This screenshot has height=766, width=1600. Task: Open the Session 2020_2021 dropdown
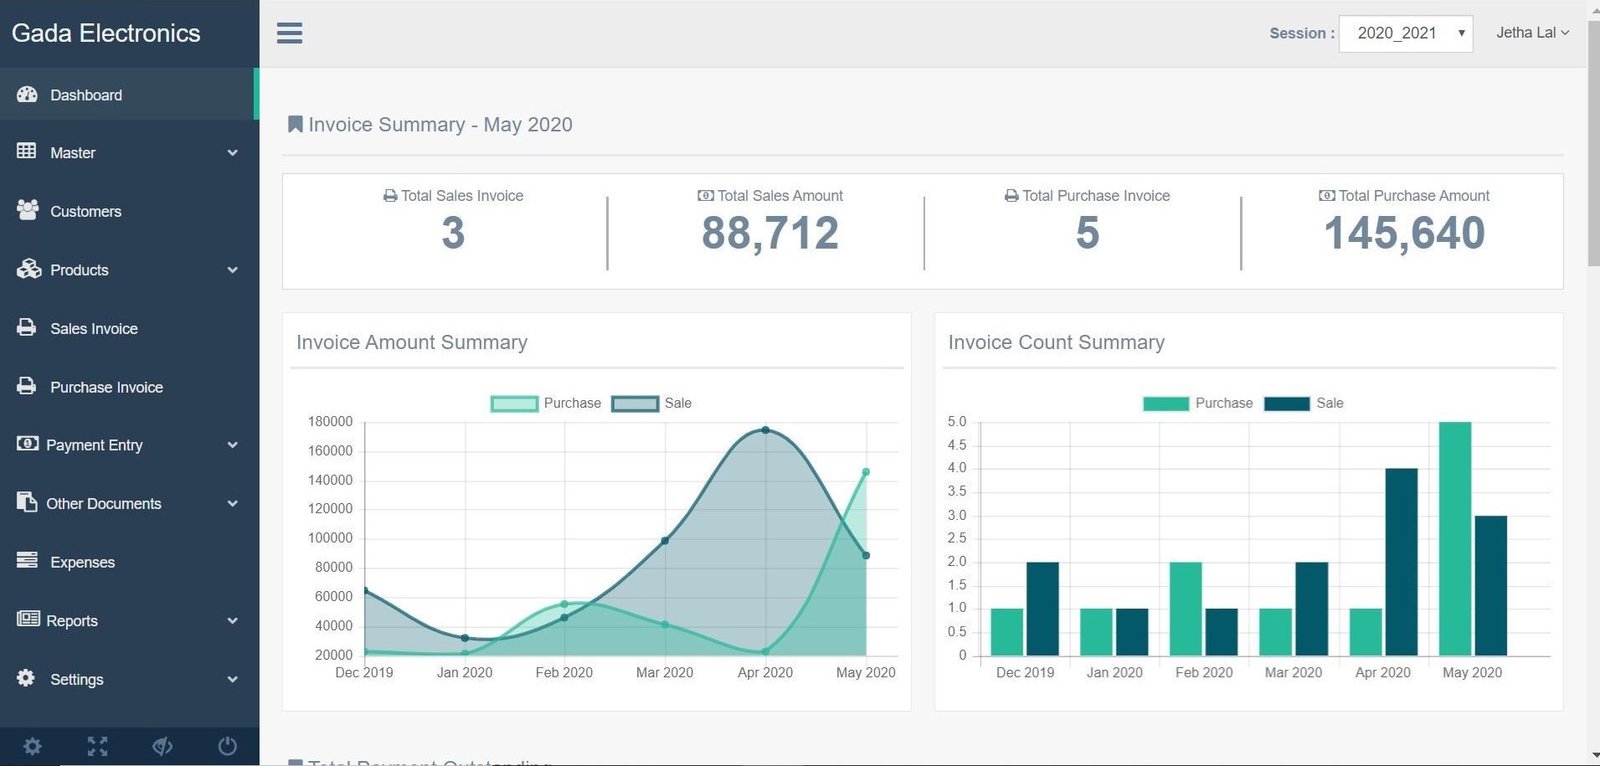(1405, 33)
